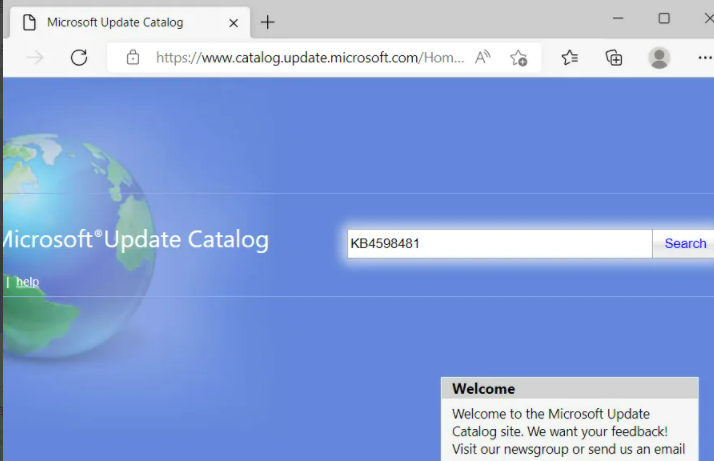Viewport: 714px width, 461px height.
Task: Reload the page with the refresh icon
Action: click(x=79, y=58)
